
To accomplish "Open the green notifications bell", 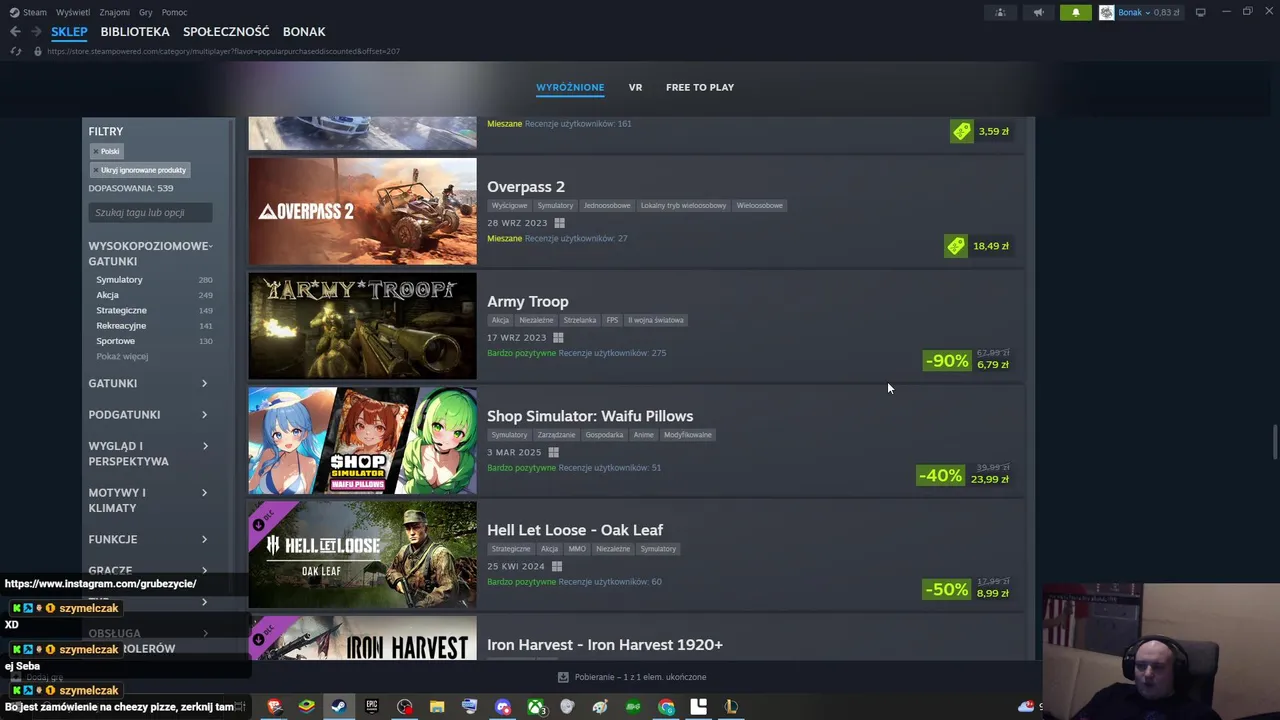I will click(1076, 12).
